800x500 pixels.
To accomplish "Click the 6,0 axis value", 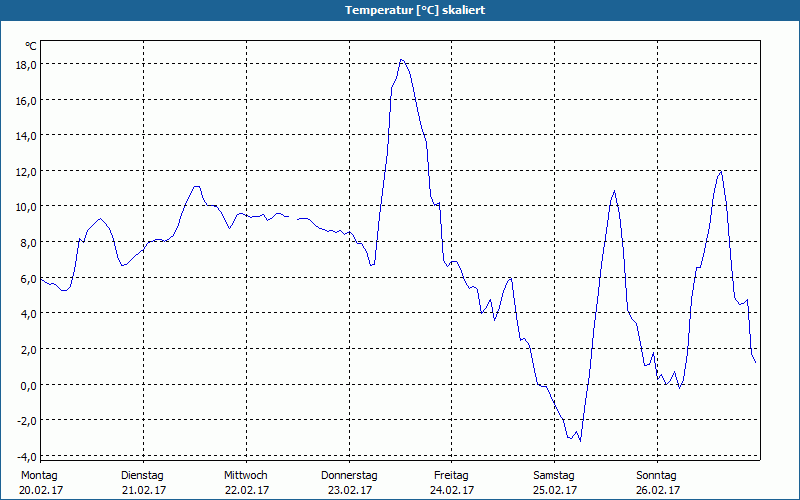I will tap(29, 279).
